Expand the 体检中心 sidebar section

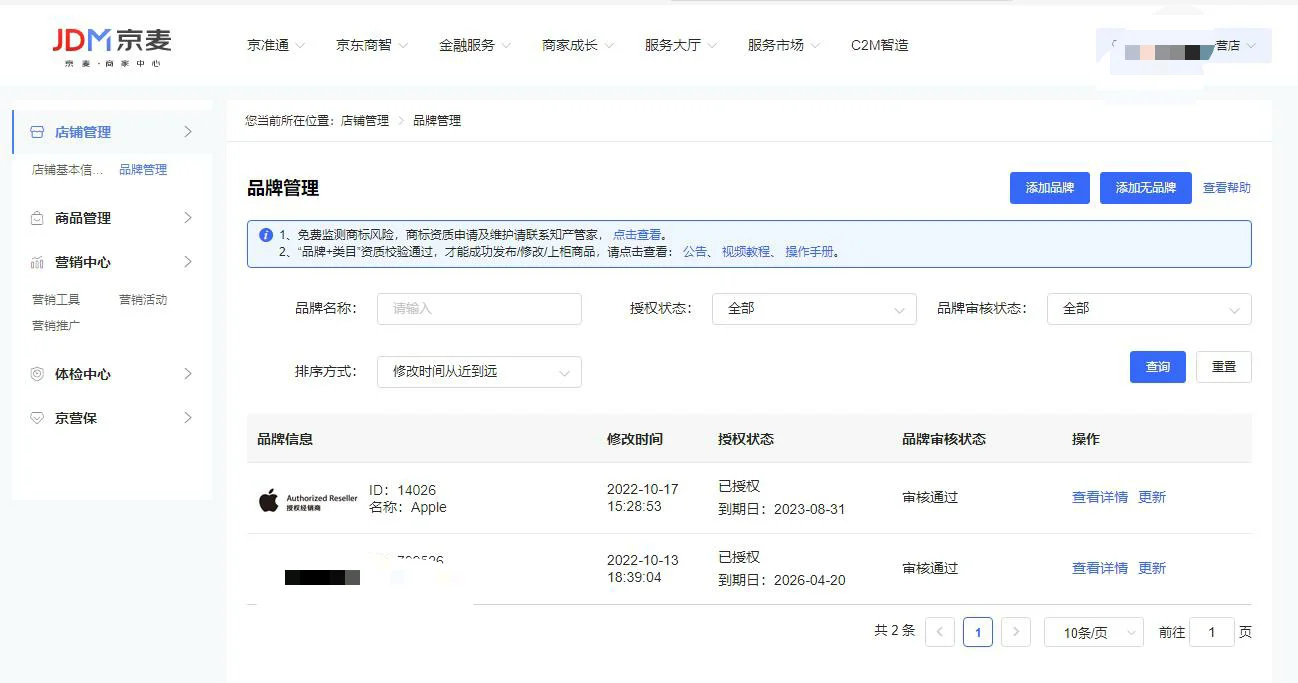(x=187, y=374)
